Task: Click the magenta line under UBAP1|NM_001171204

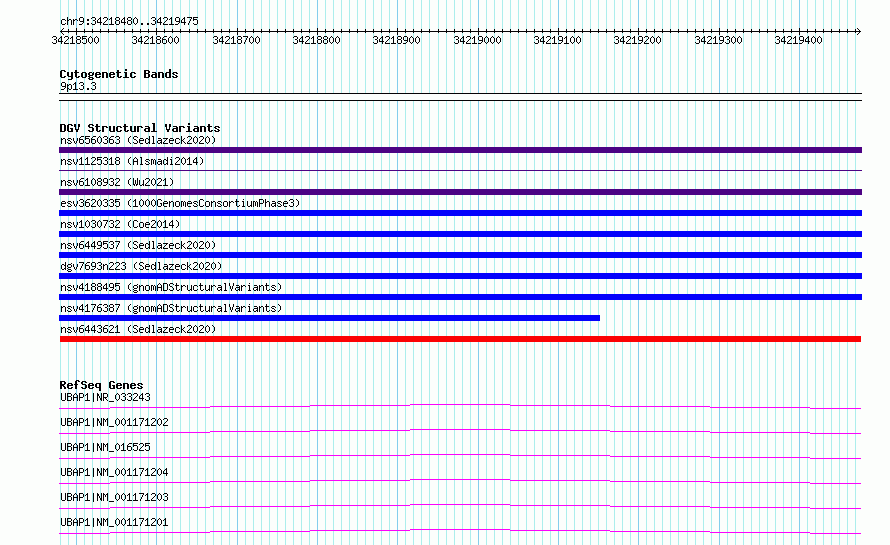Action: (460, 481)
